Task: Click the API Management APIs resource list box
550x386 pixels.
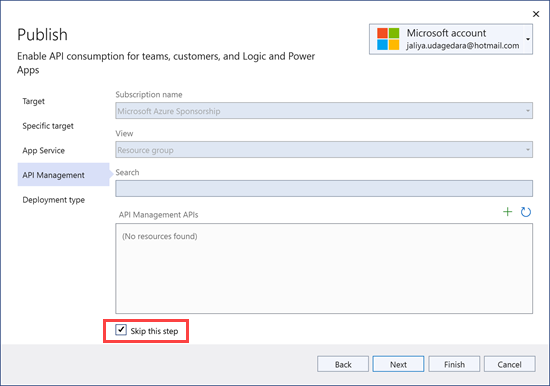Action: [324, 268]
